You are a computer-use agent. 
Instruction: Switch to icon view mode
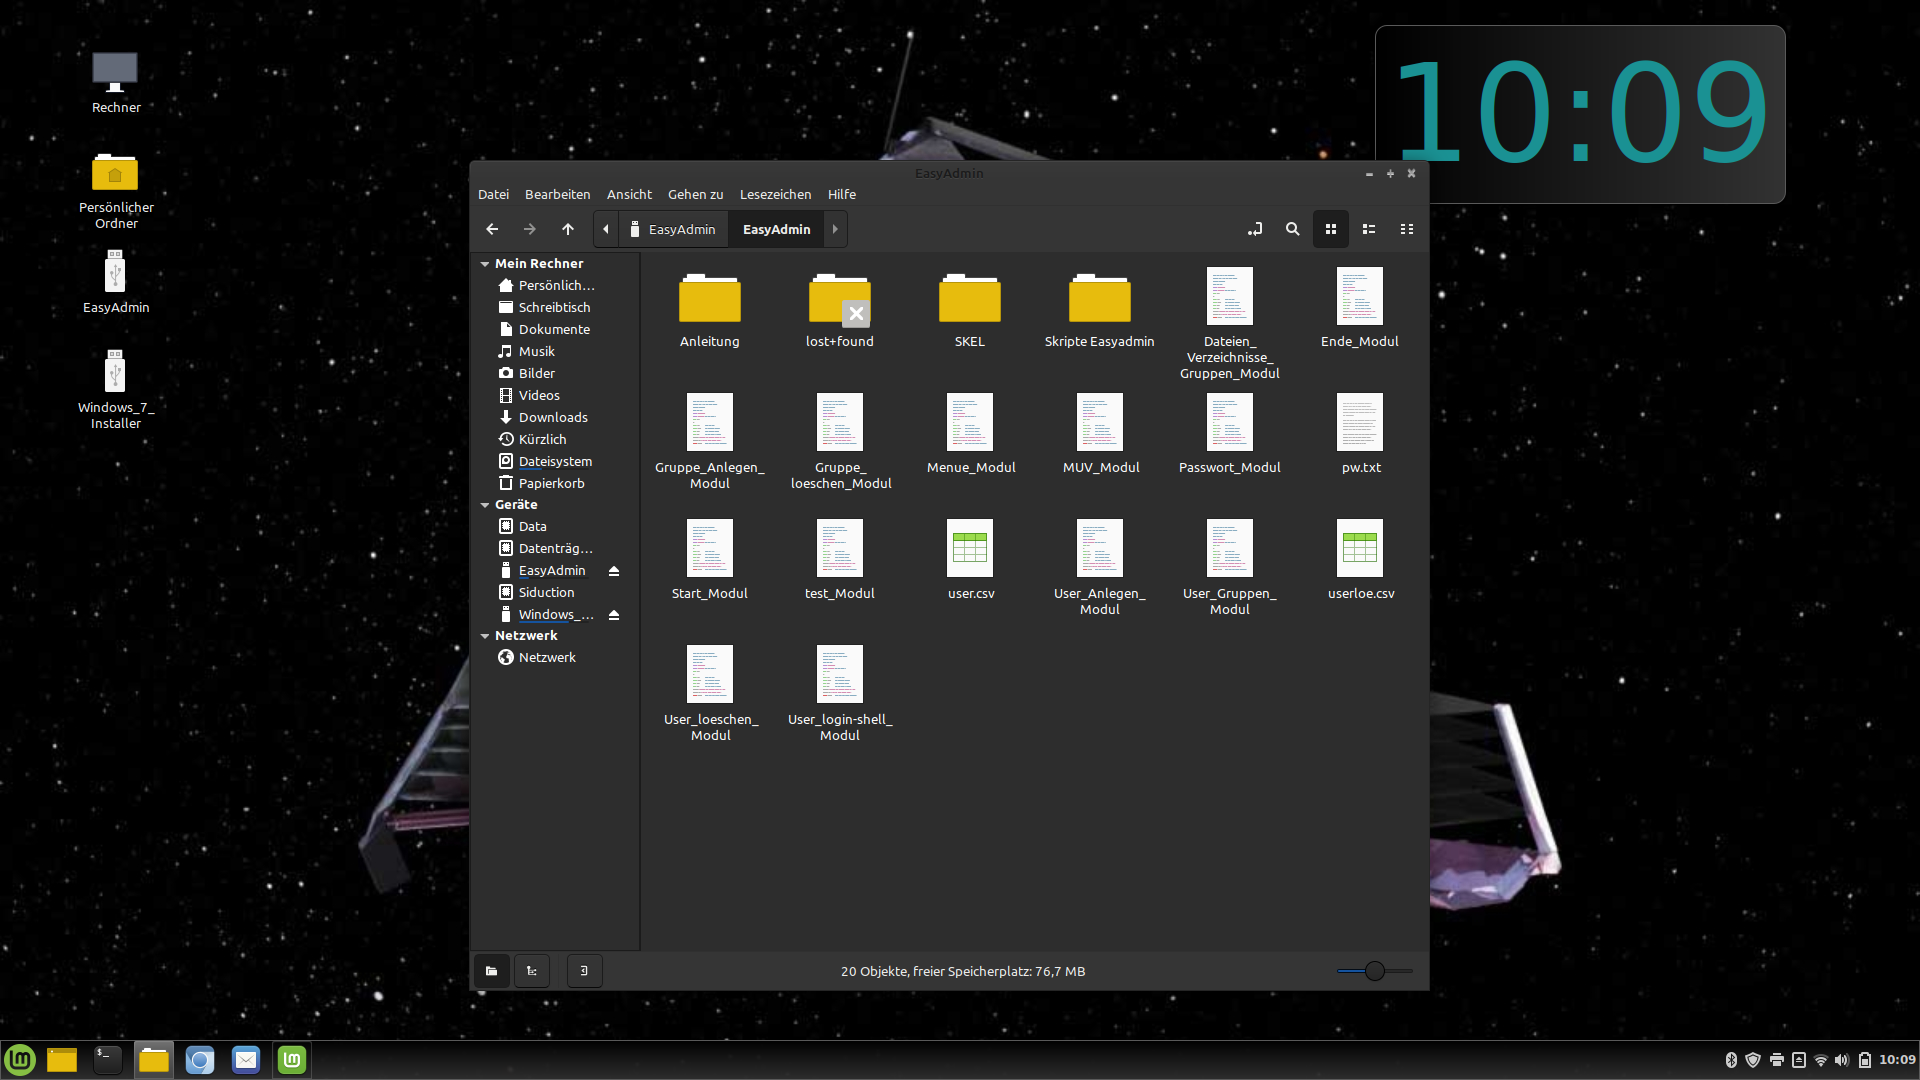(x=1330, y=229)
